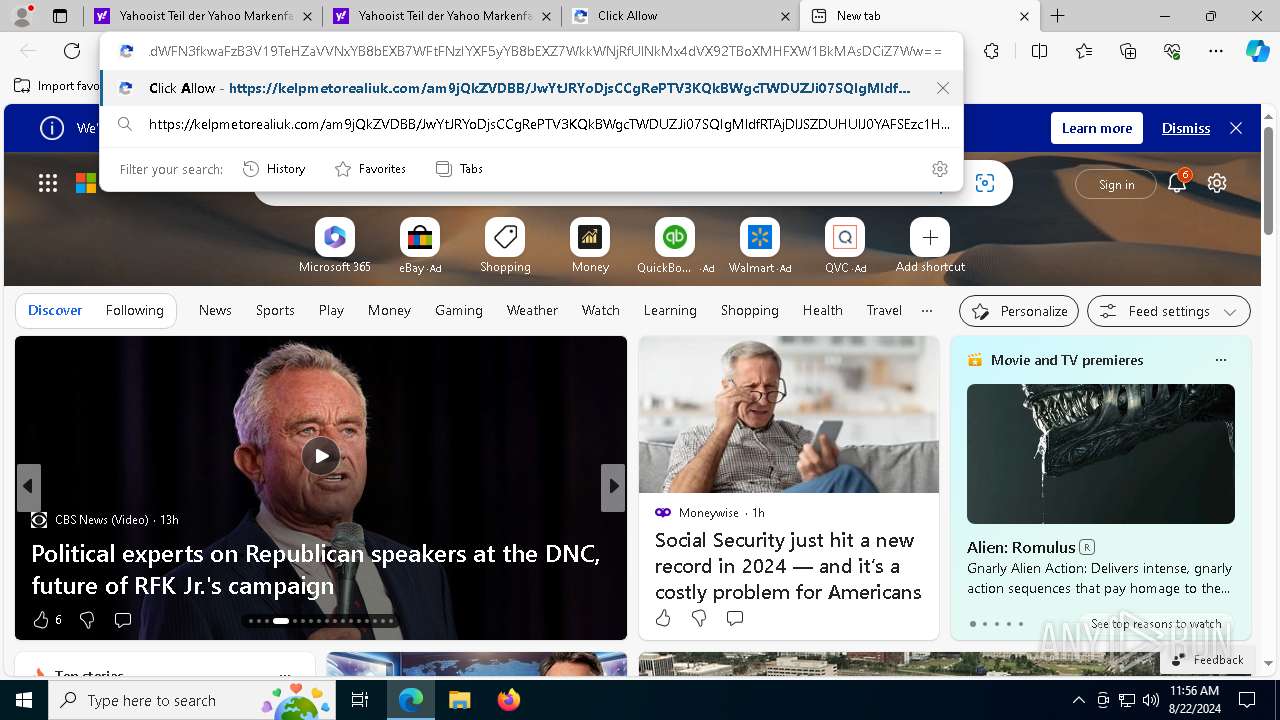The image size is (1280, 720).
Task: Open Windows Start menu
Action: [x=24, y=700]
